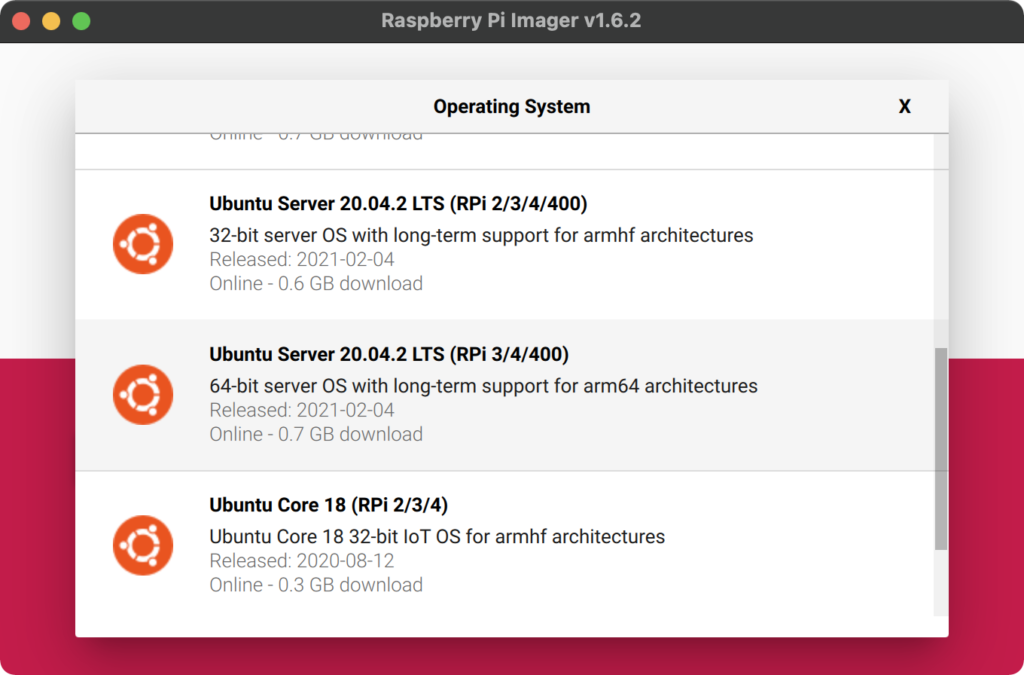This screenshot has width=1024, height=675.
Task: Click the 'Operating System' dialog title
Action: (511, 106)
